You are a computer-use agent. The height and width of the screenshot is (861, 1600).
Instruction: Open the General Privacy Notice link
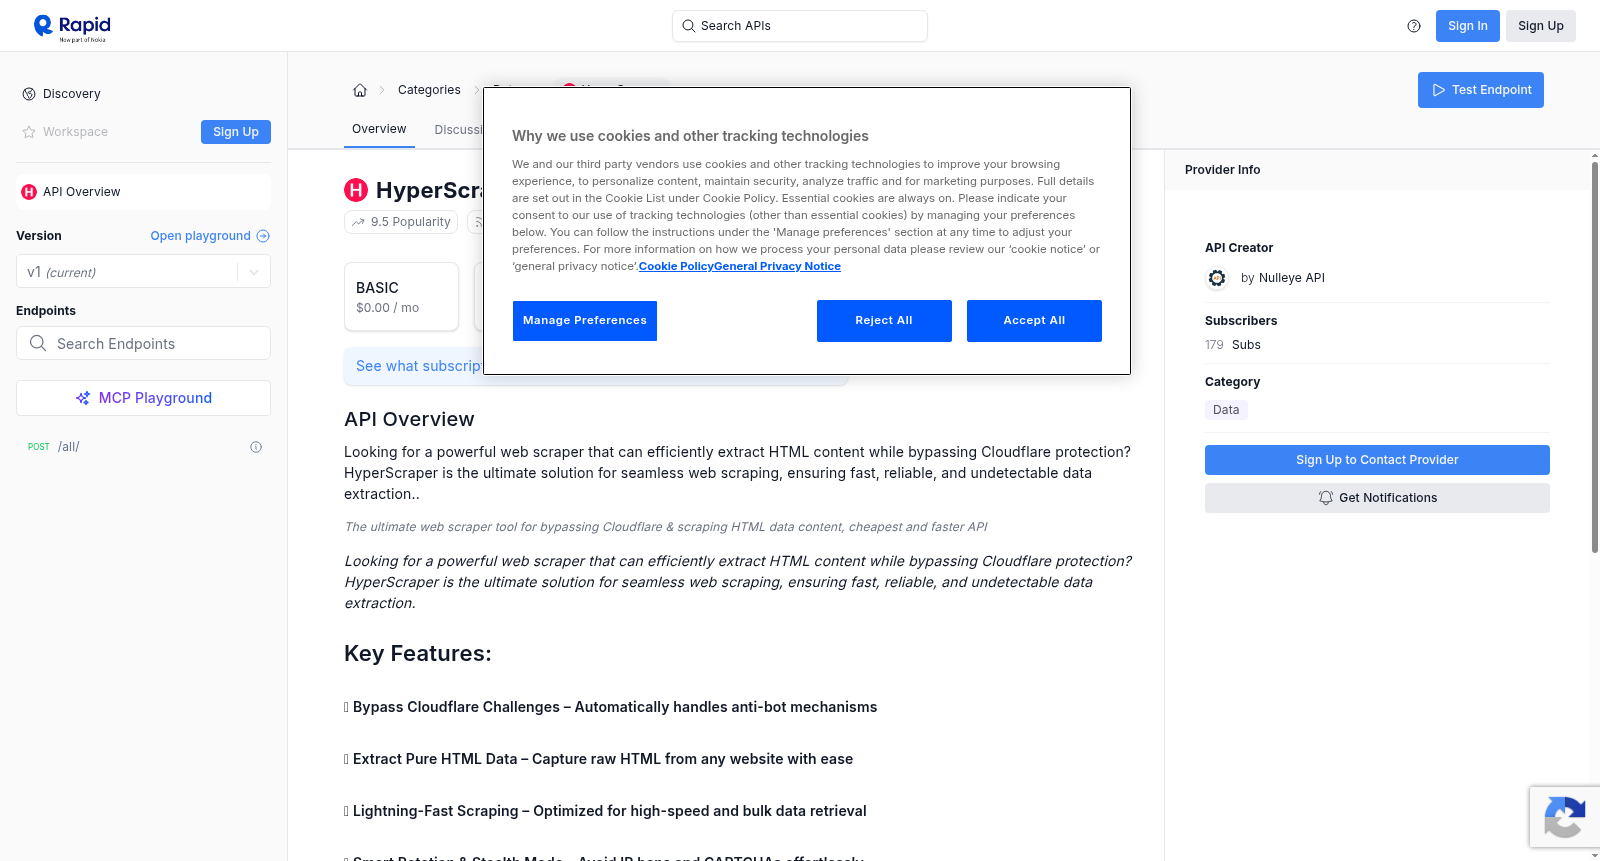click(777, 266)
